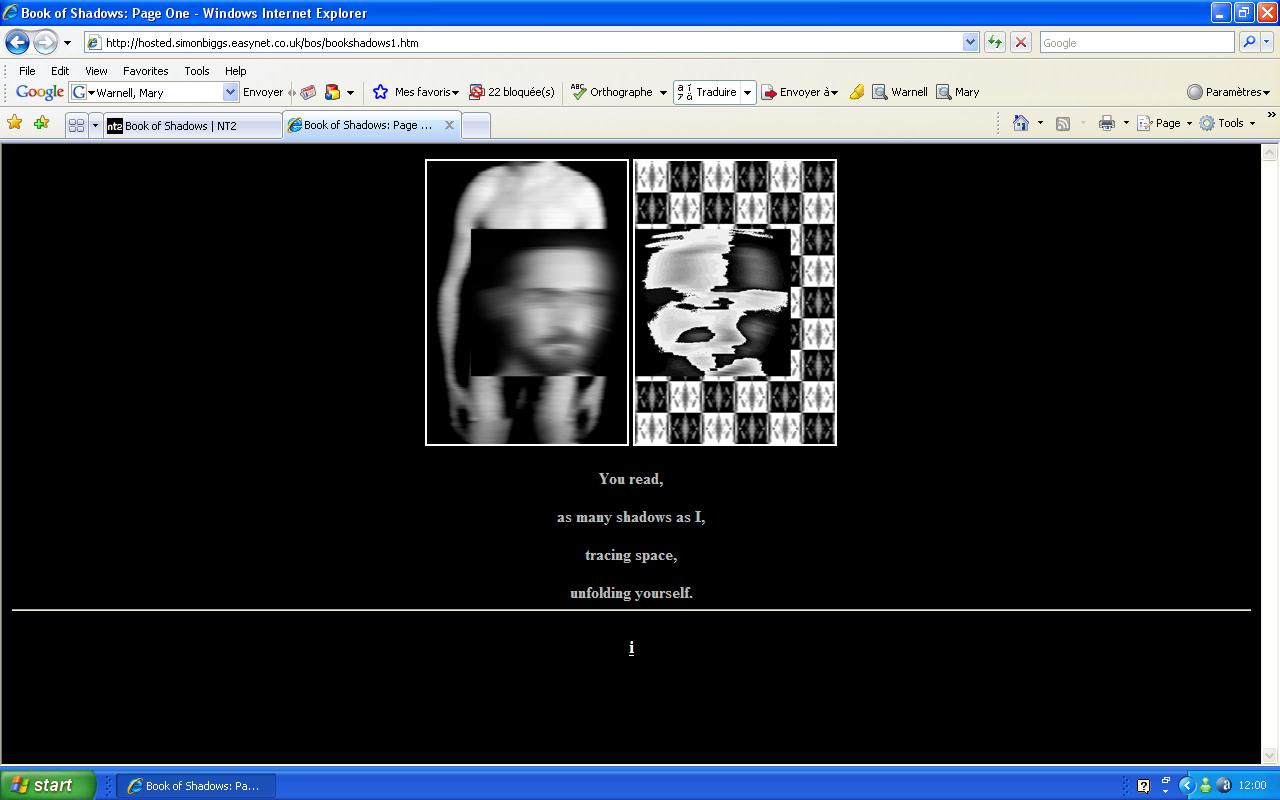Go back with the browser Back arrow
The height and width of the screenshot is (800, 1280).
[x=17, y=42]
